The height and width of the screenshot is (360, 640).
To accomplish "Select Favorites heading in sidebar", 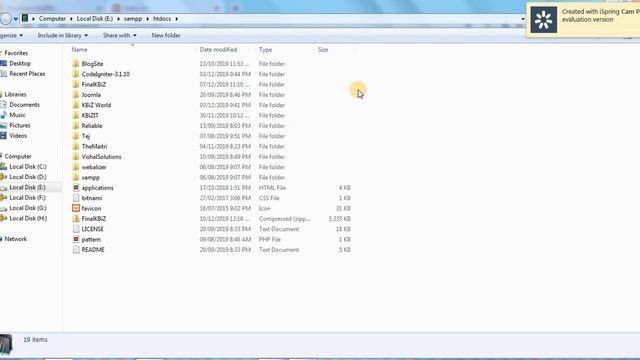I will coord(16,53).
